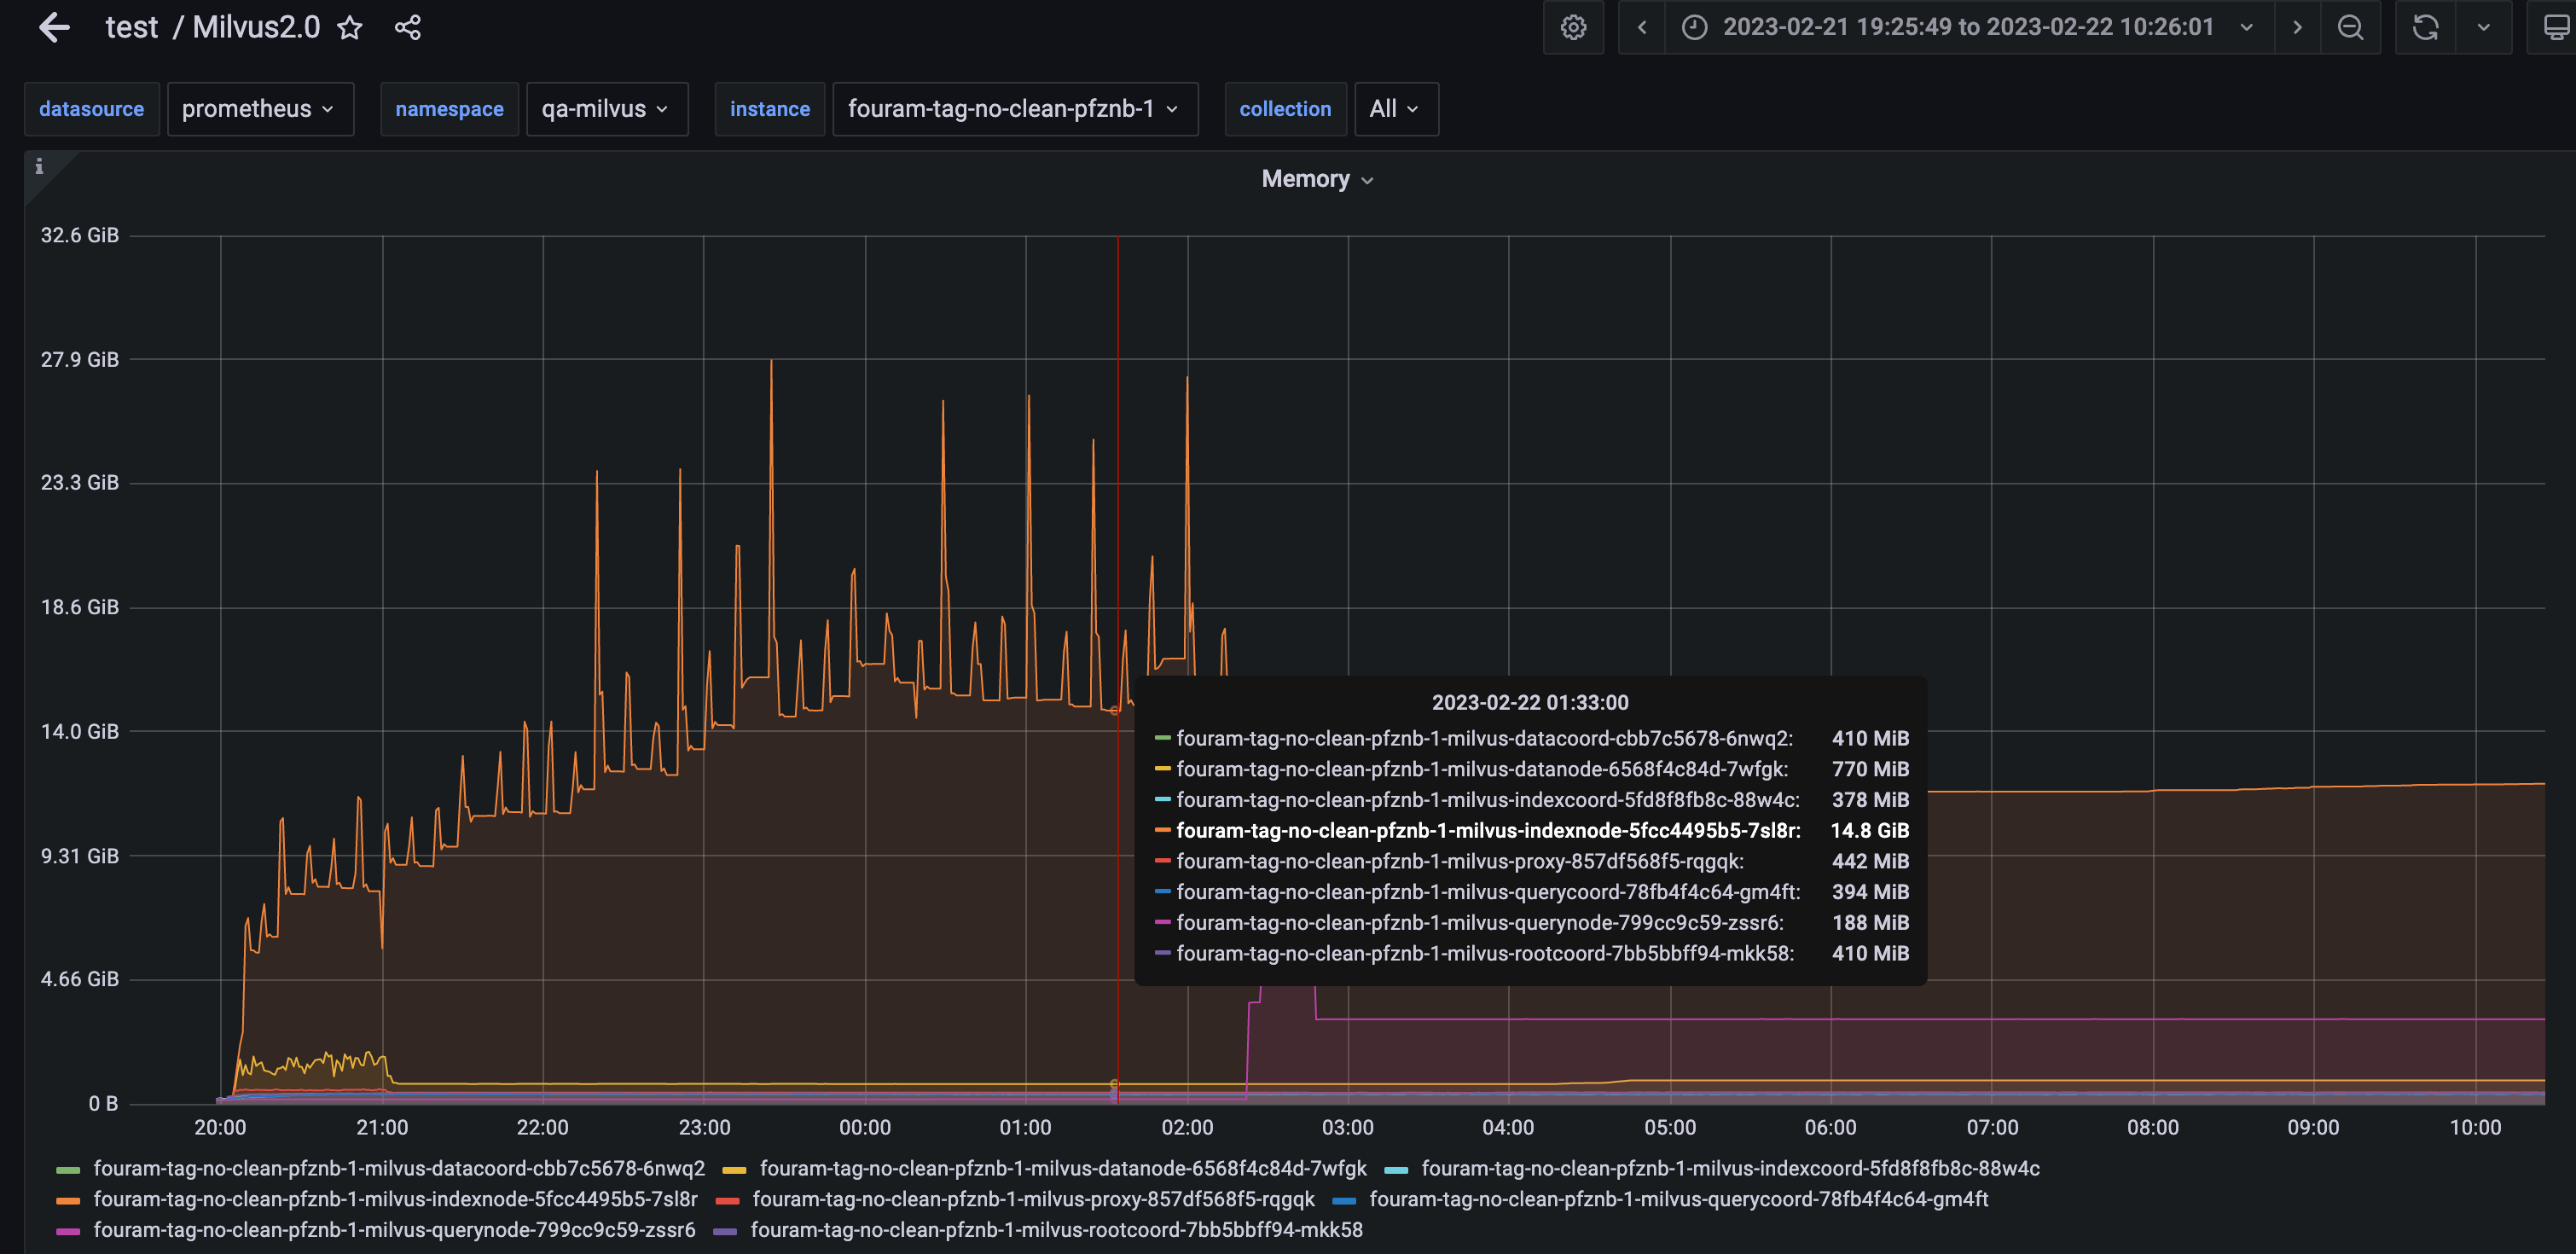The image size is (2576, 1254).
Task: Toggle visibility of the querynode-zssr6 series
Action: [x=393, y=1230]
